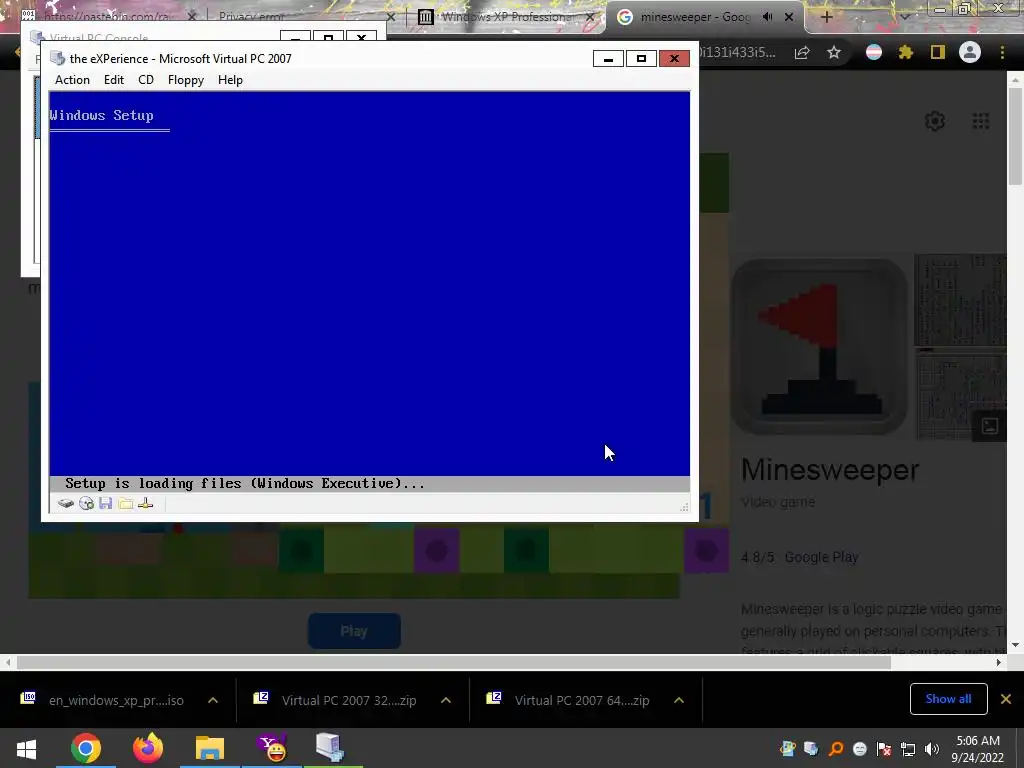Screen dimensions: 1024x768
Task: Click the network adapter icon in Virtual PC status bar
Action: click(x=146, y=504)
